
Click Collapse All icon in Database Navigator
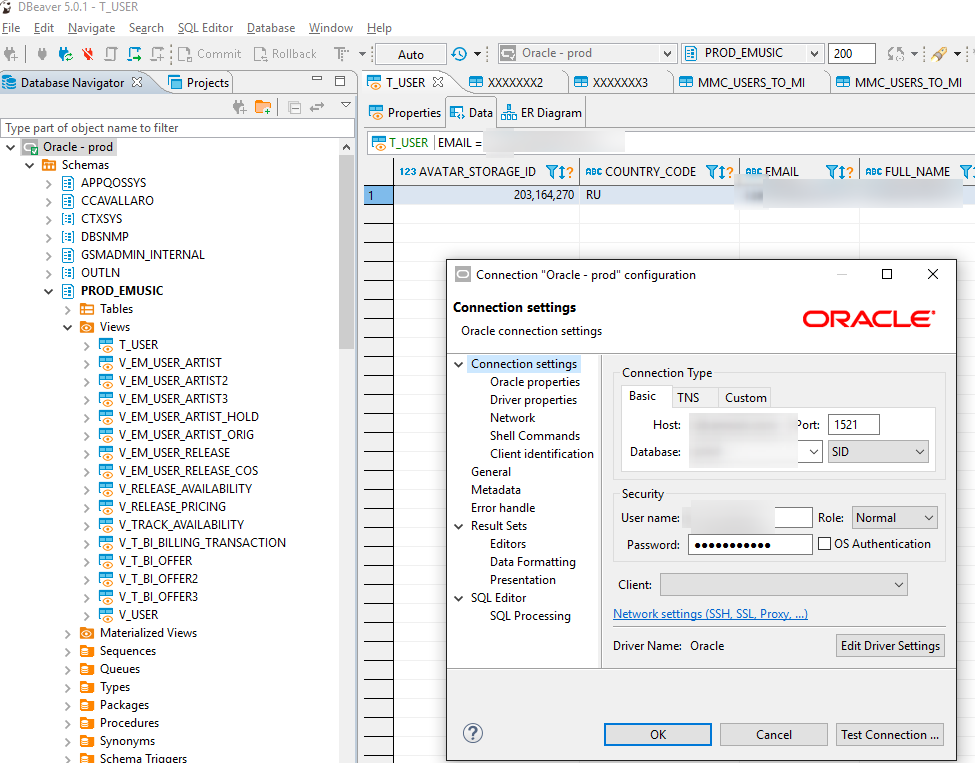point(295,108)
